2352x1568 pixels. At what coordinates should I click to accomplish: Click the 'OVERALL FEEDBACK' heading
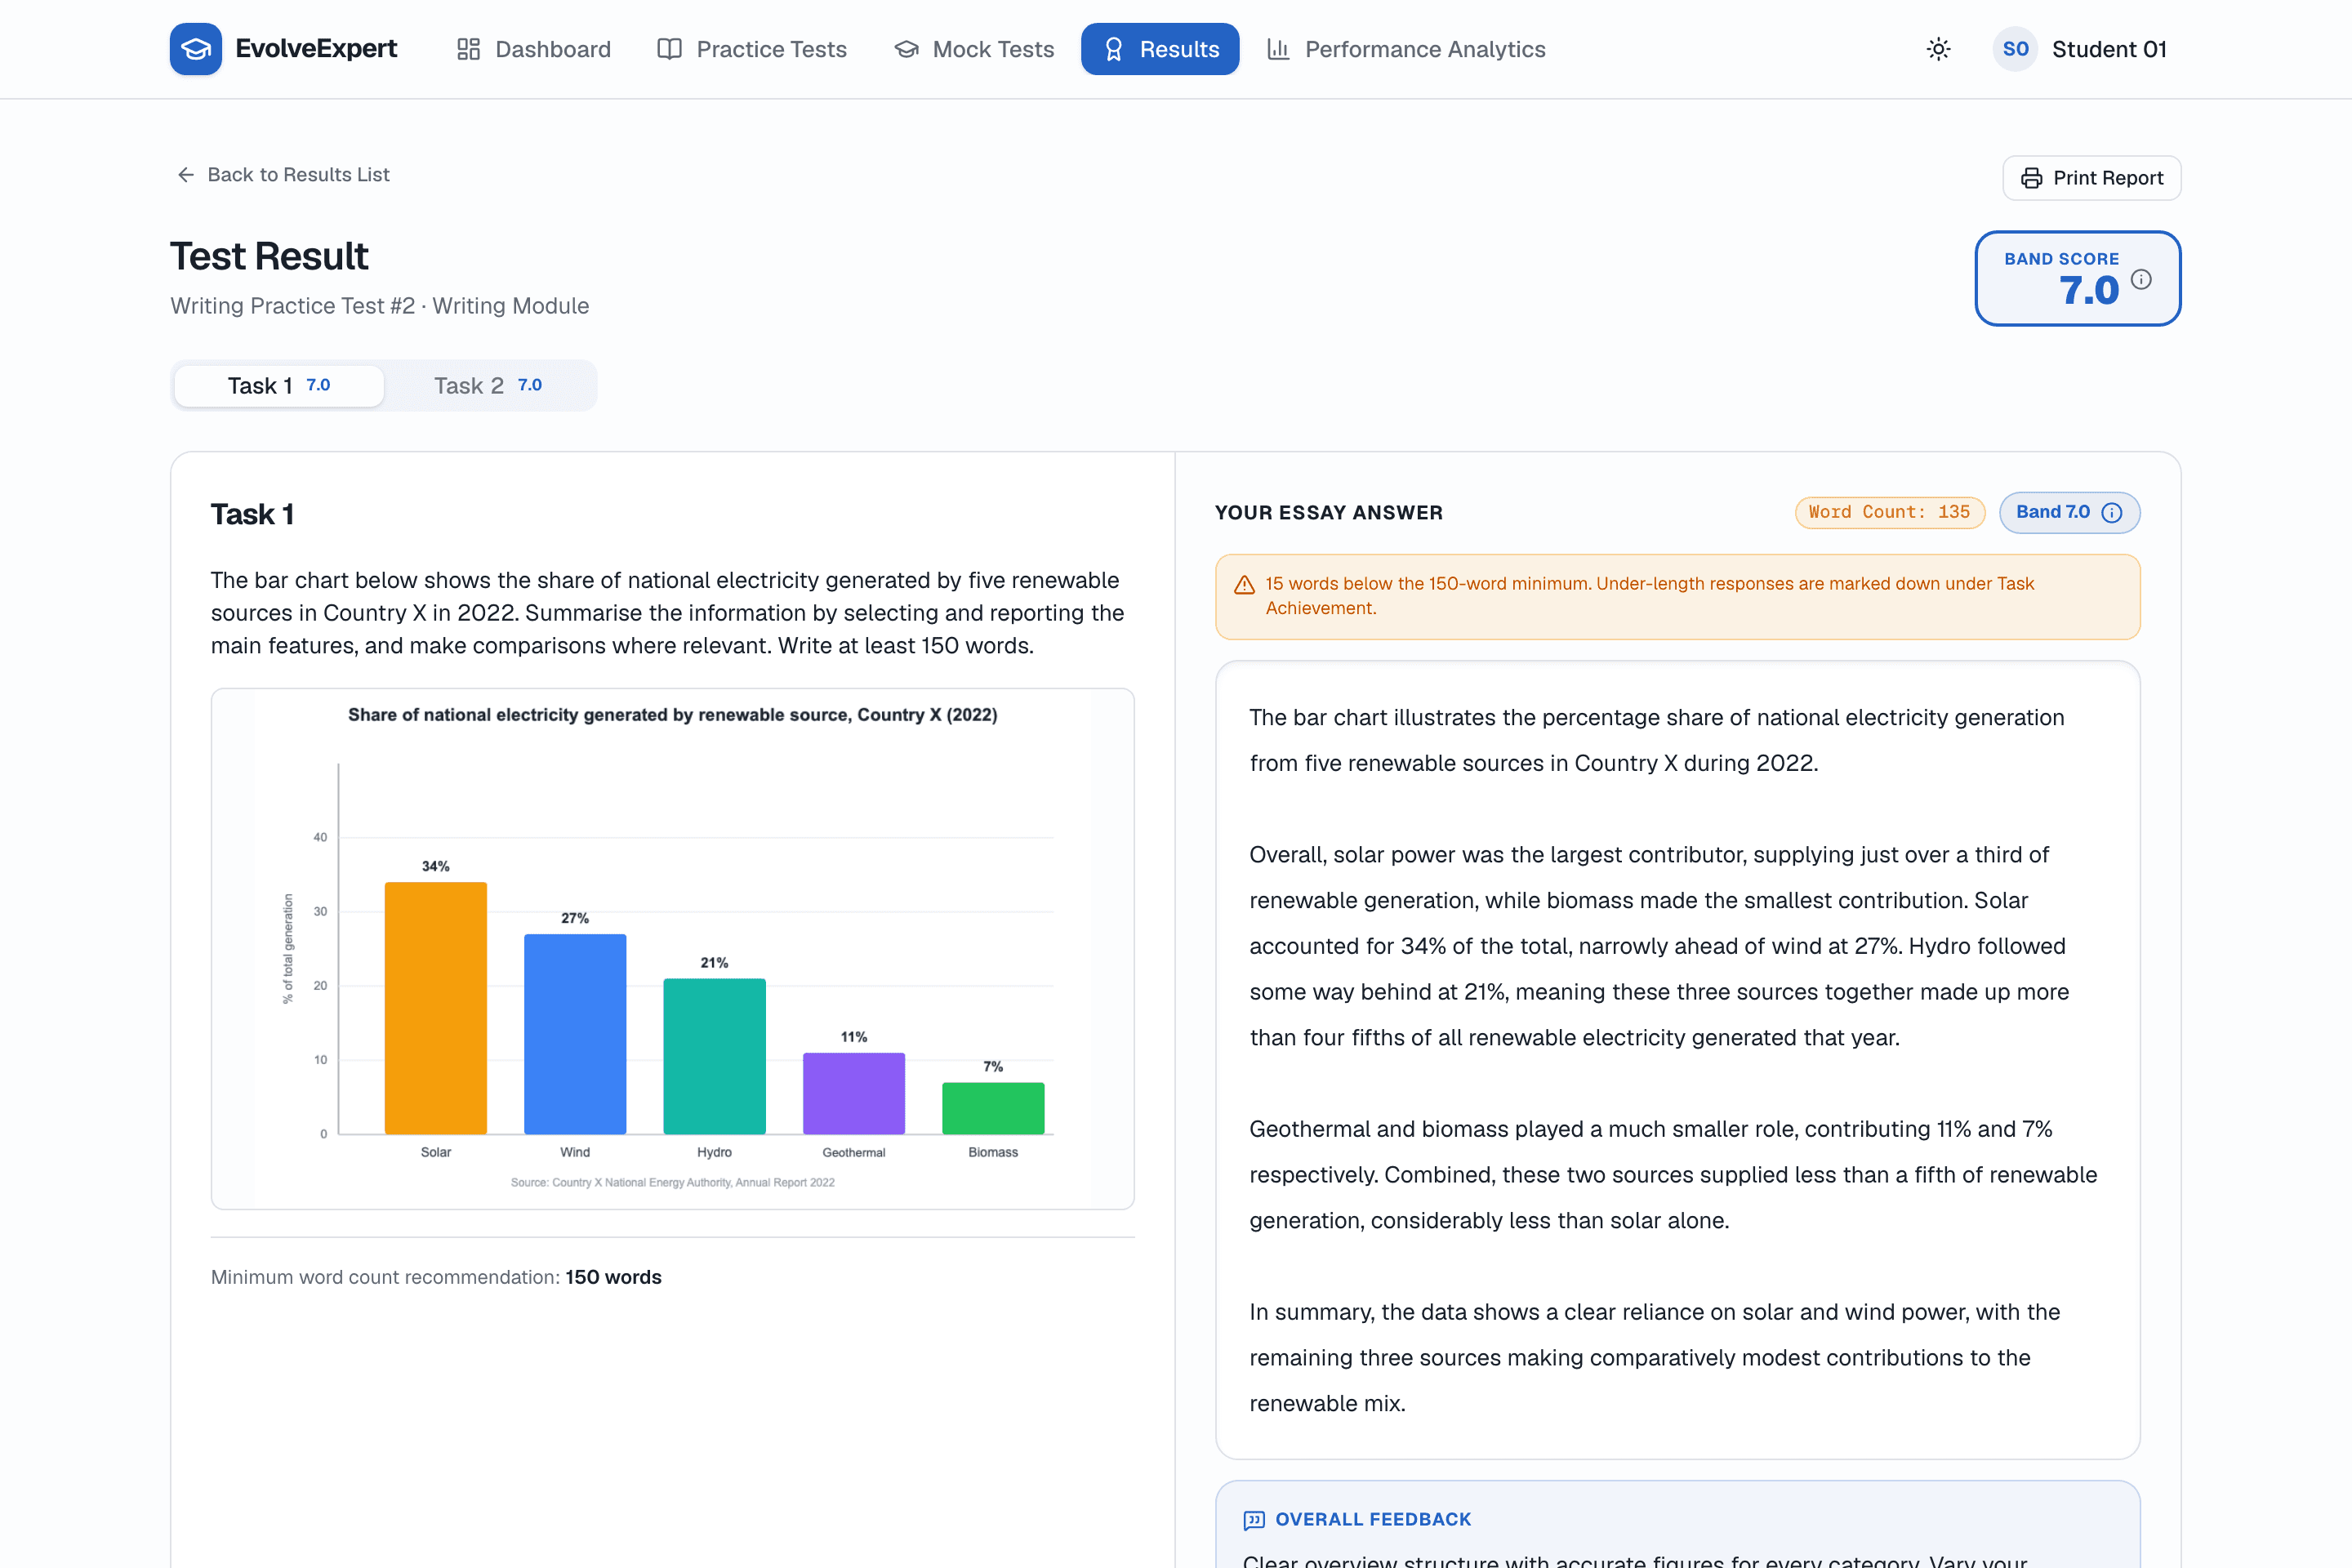(x=1373, y=1520)
